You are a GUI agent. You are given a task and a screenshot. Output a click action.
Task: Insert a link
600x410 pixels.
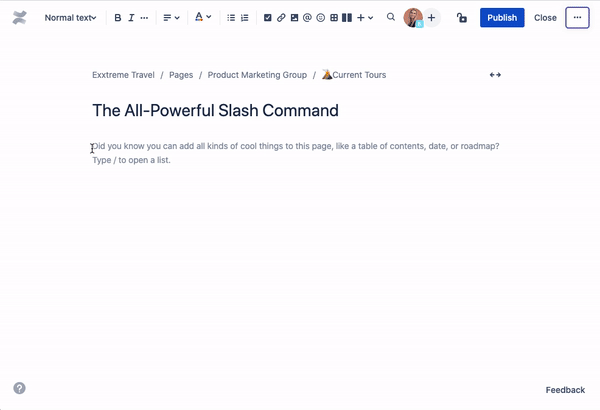pos(281,18)
